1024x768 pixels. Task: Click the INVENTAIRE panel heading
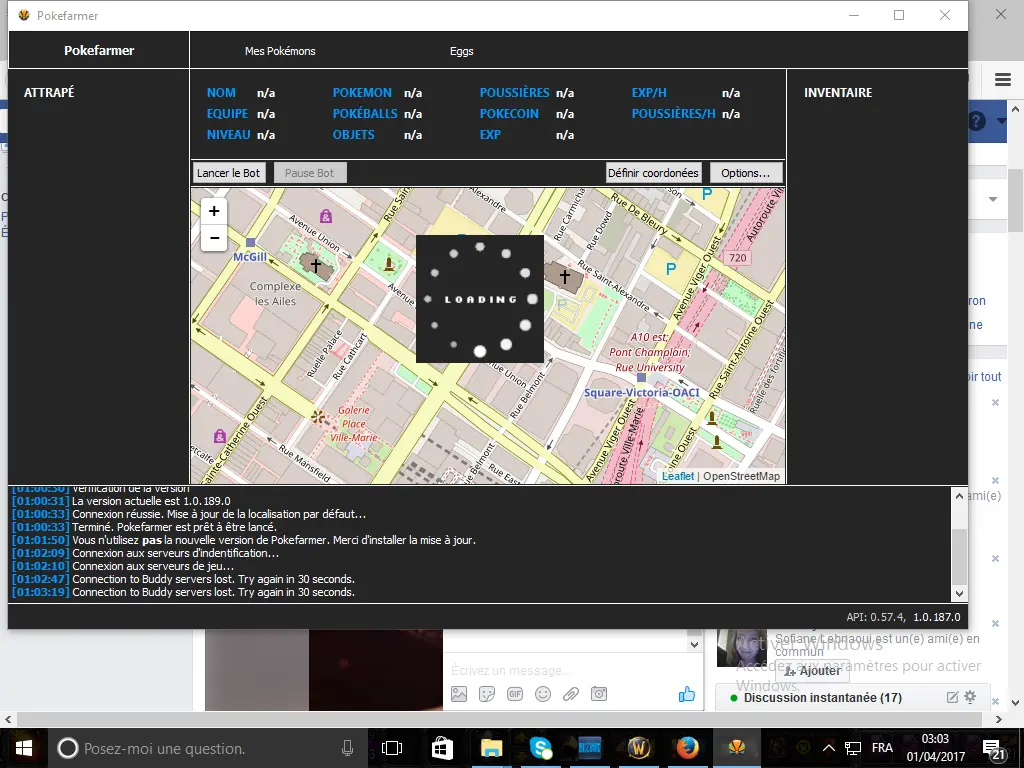tap(838, 93)
